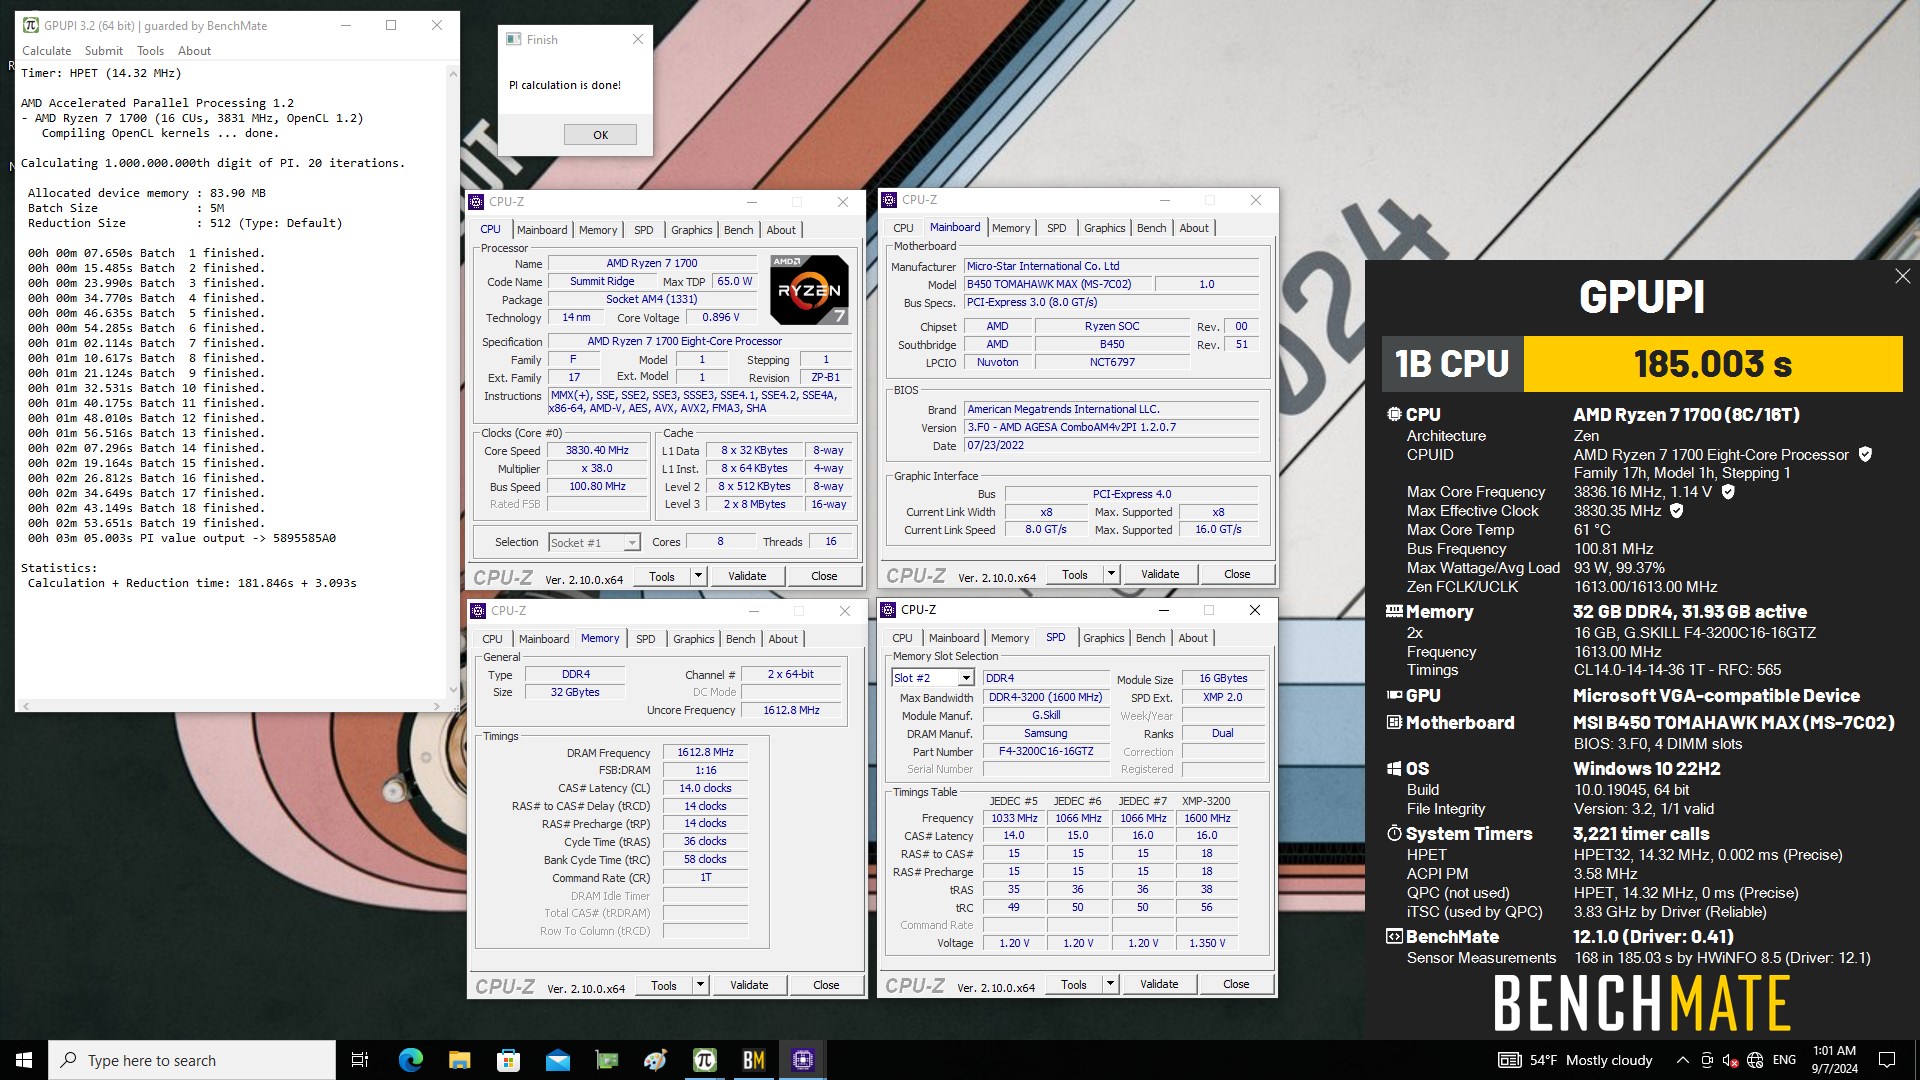Click Command Rate value 1T
1920x1080 pixels.
(705, 878)
